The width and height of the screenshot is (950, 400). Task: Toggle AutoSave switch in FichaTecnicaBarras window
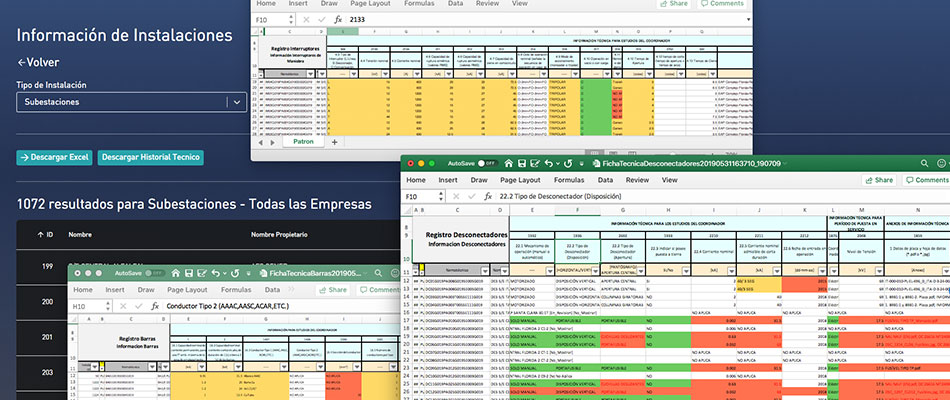155,272
